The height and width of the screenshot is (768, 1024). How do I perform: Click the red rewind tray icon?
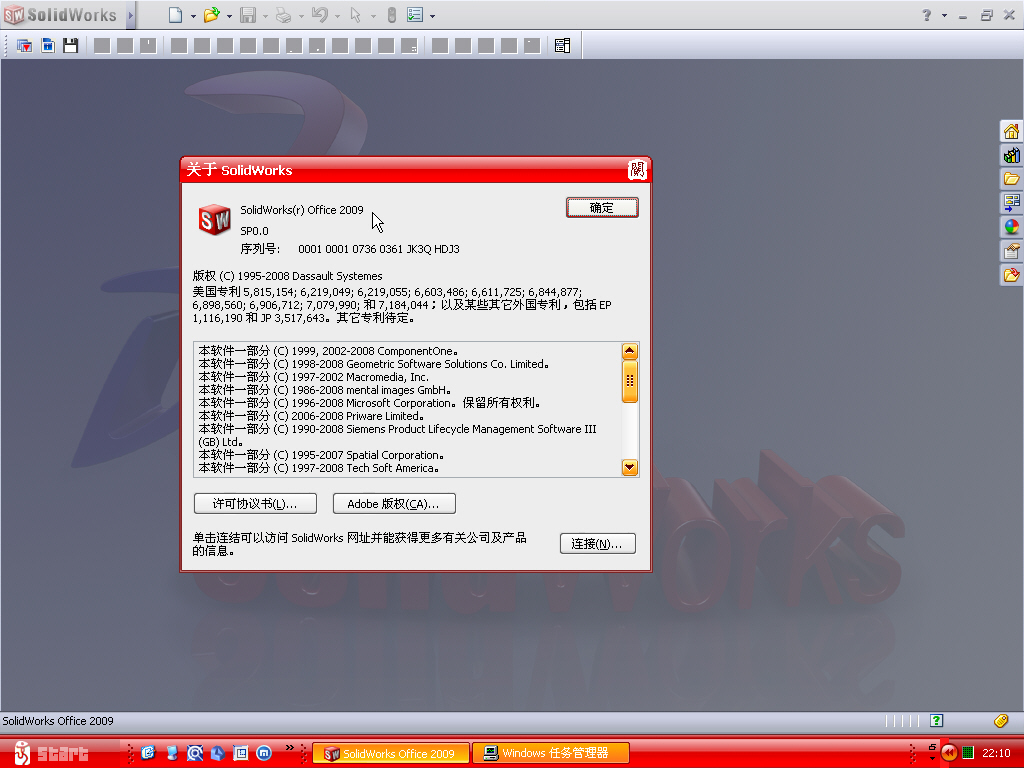tap(949, 753)
